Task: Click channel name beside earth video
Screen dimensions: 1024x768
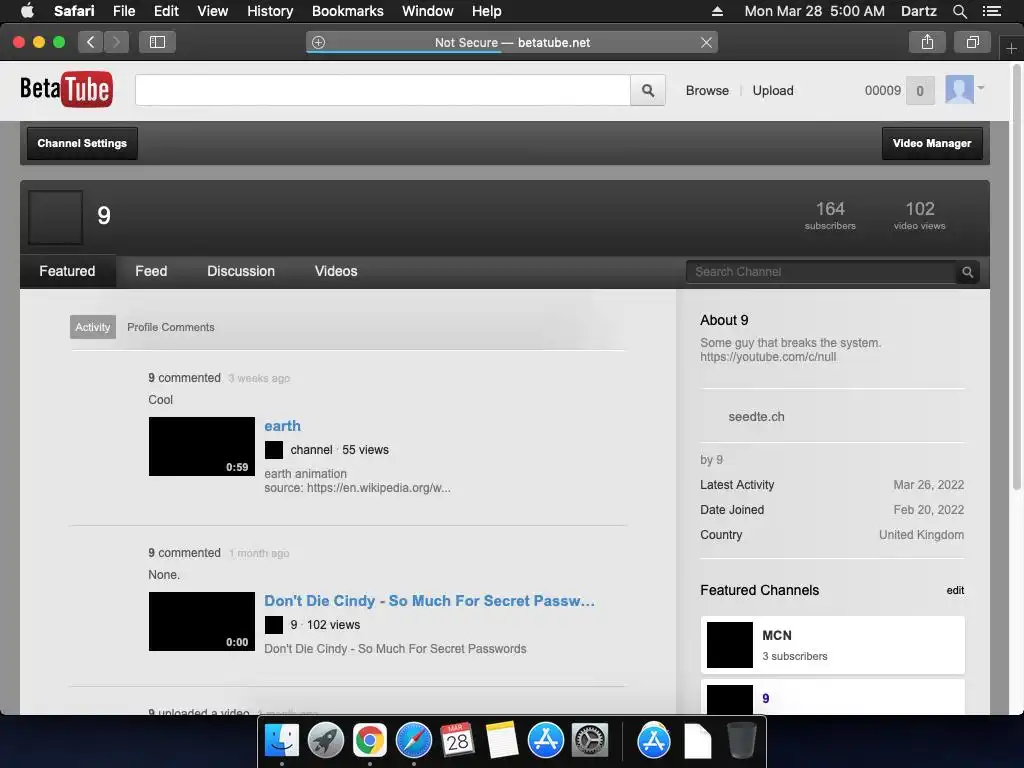Action: (311, 450)
